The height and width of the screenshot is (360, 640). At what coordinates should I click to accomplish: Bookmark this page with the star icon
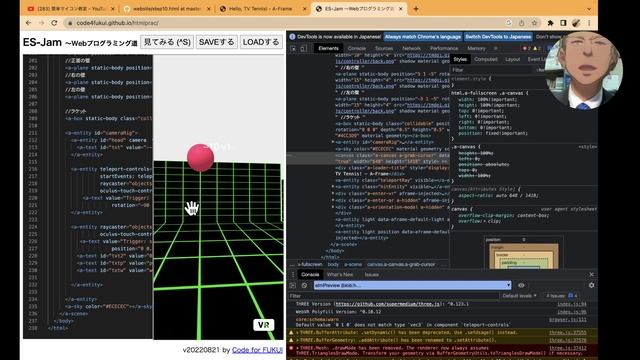[x=534, y=23]
